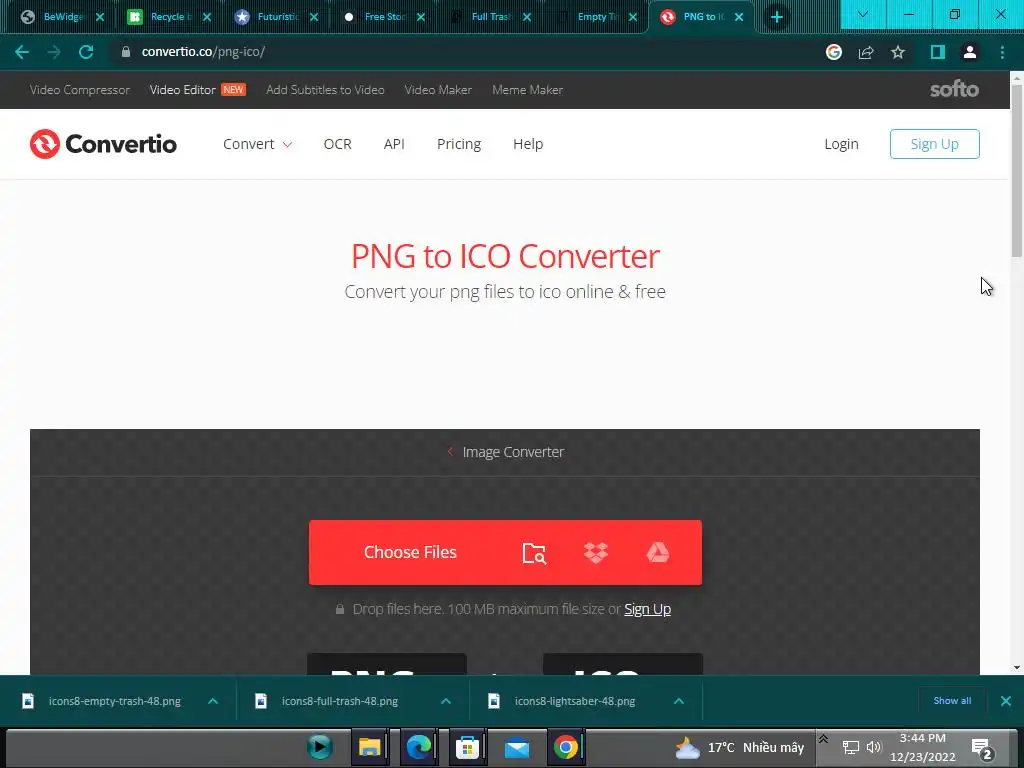Open Chrome three-dot menu

1002,52
